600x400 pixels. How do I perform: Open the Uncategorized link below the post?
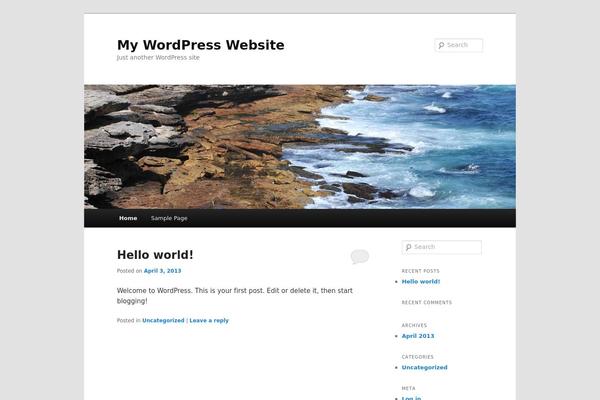(163, 320)
